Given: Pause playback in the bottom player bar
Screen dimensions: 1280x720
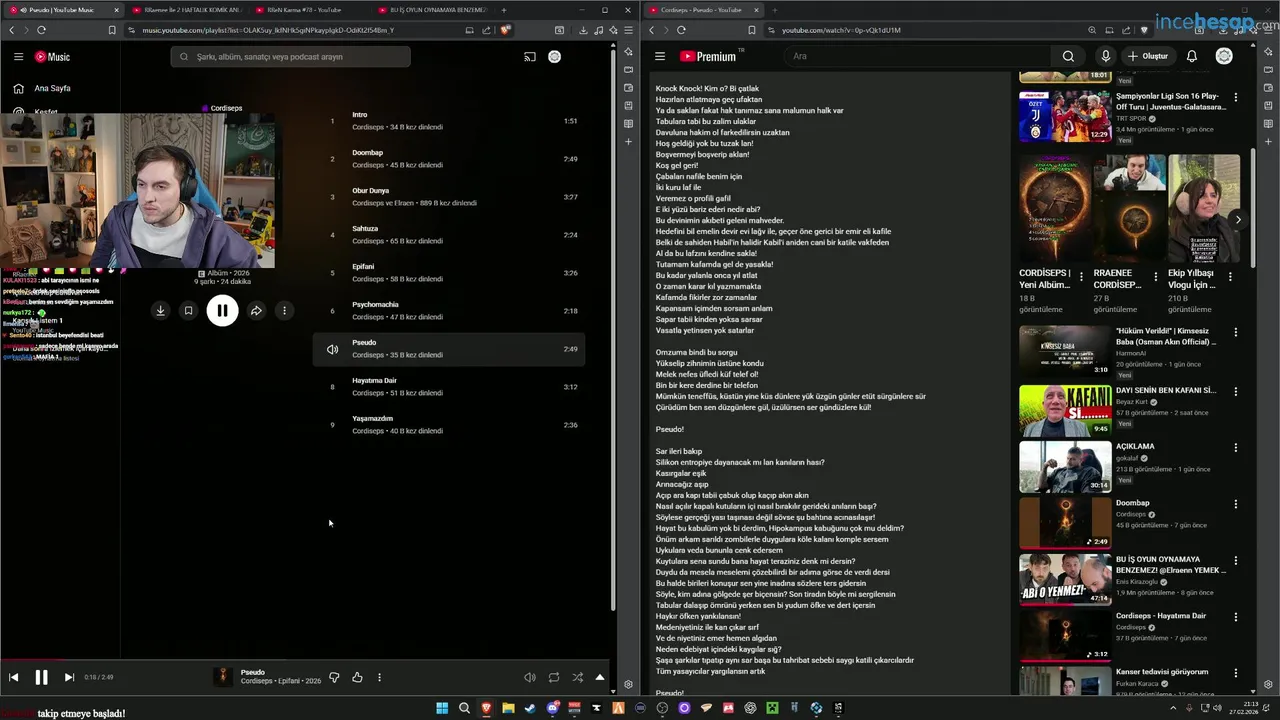Looking at the screenshot, I should point(41,677).
